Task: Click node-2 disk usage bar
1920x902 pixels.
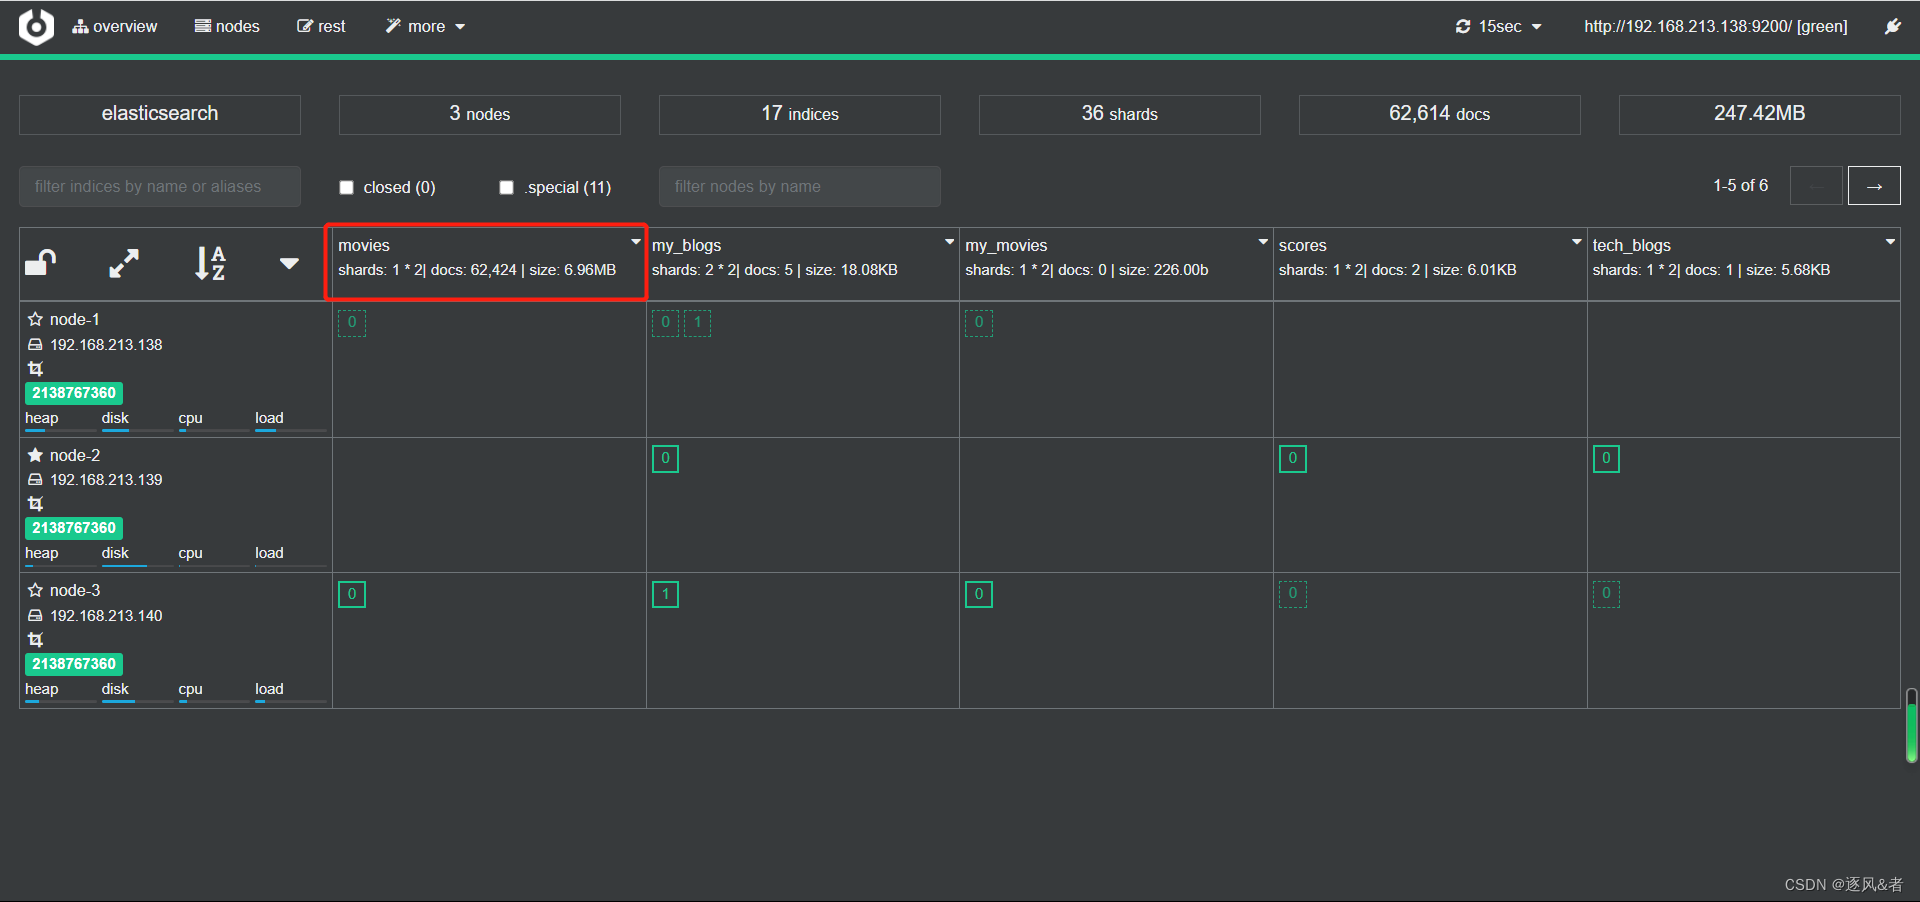Action: click(137, 566)
